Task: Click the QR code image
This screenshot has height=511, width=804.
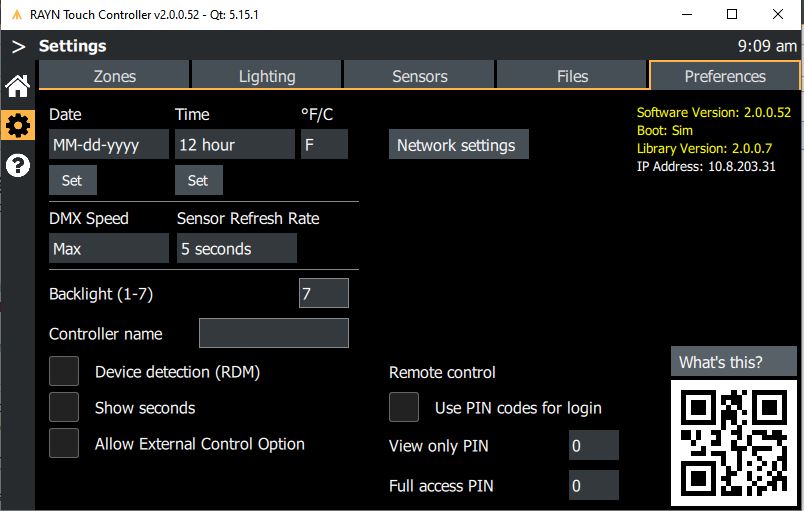Action: 734,442
